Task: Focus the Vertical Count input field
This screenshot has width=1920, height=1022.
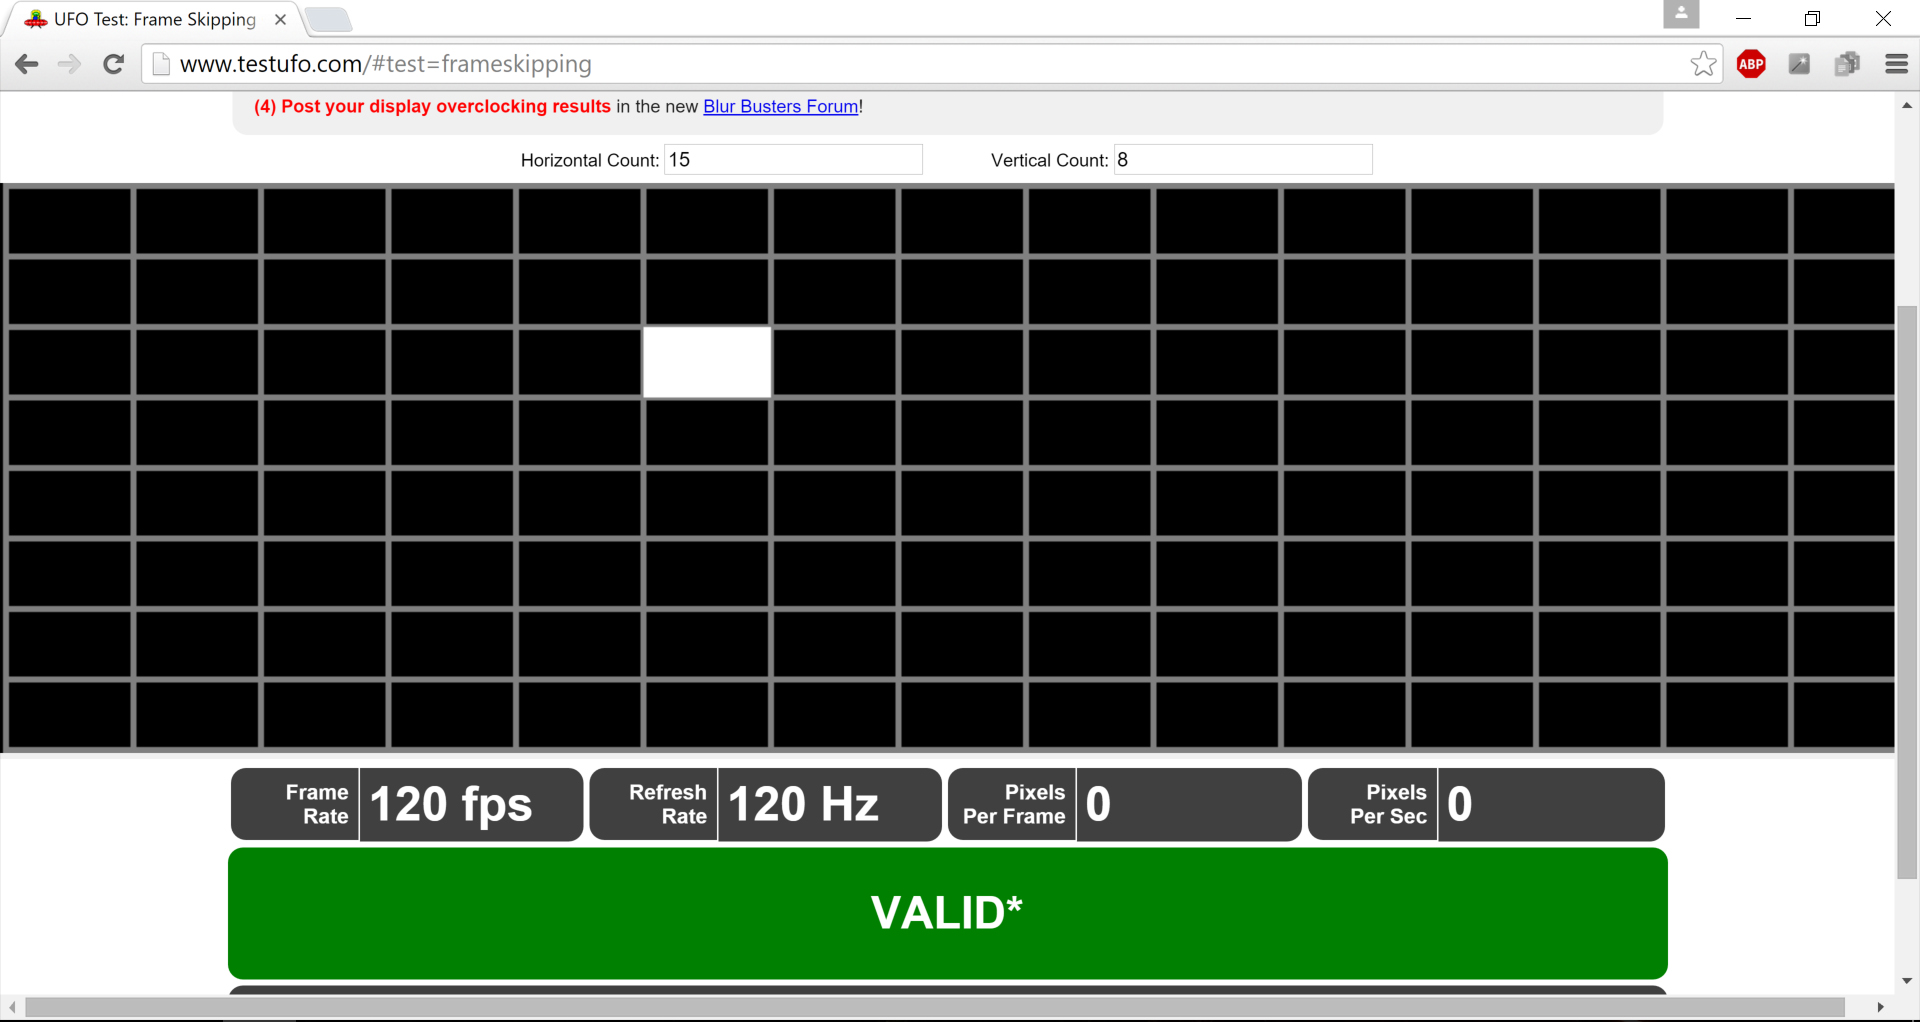Action: coord(1243,160)
